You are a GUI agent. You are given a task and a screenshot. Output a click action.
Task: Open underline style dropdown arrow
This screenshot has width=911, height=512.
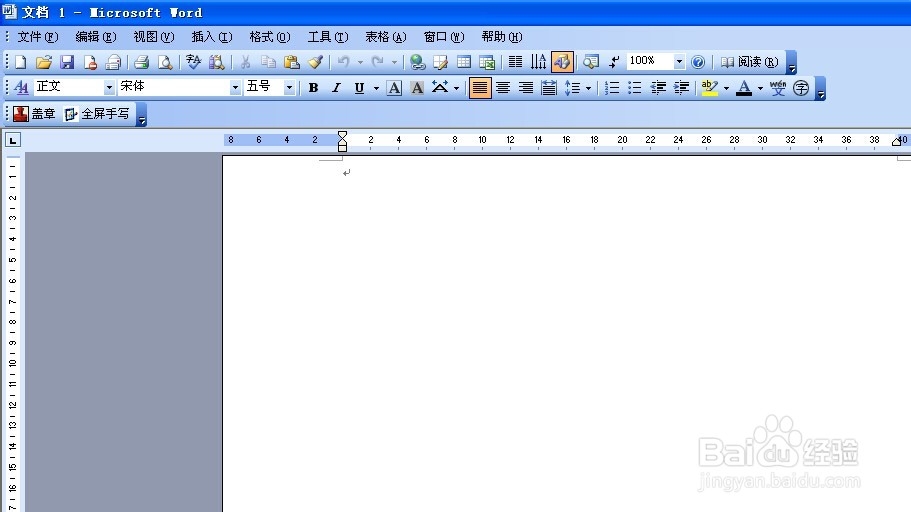click(x=376, y=88)
